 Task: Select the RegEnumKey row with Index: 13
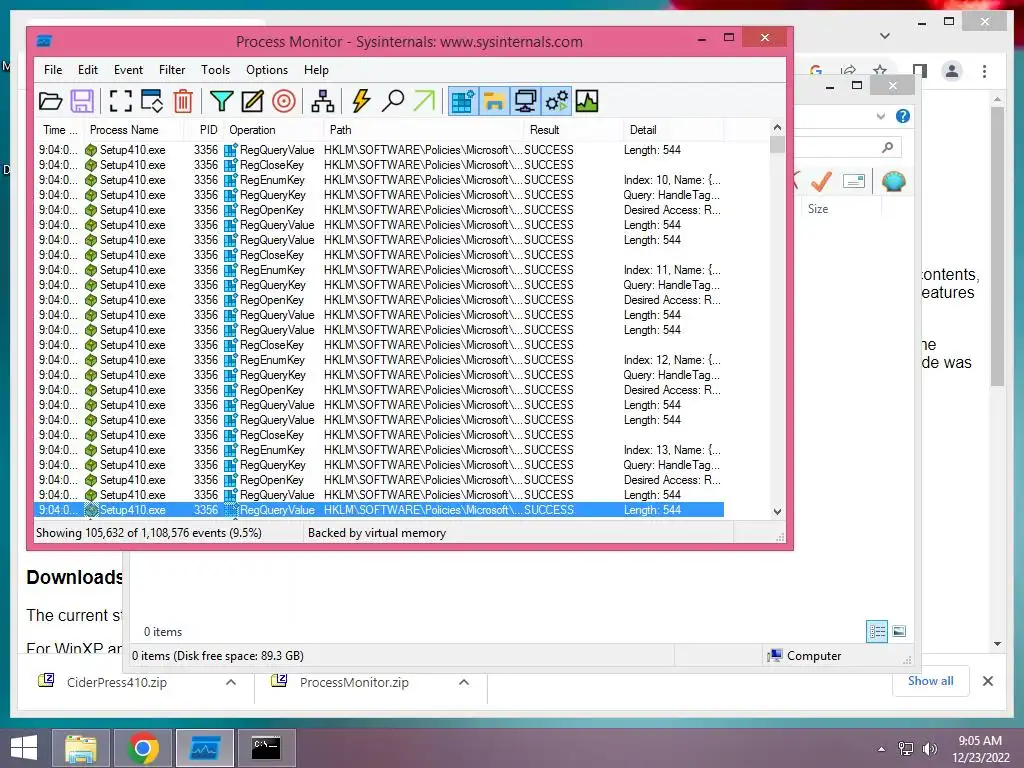click(379, 451)
